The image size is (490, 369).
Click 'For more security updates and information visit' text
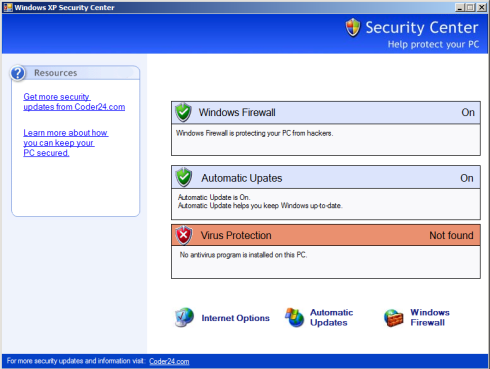pyautogui.click(x=76, y=361)
